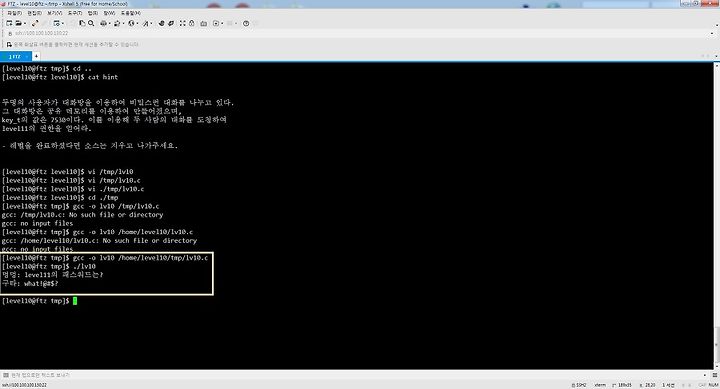Click the Find magnifier icon
720x389 pixels.
pyautogui.click(x=91, y=23)
